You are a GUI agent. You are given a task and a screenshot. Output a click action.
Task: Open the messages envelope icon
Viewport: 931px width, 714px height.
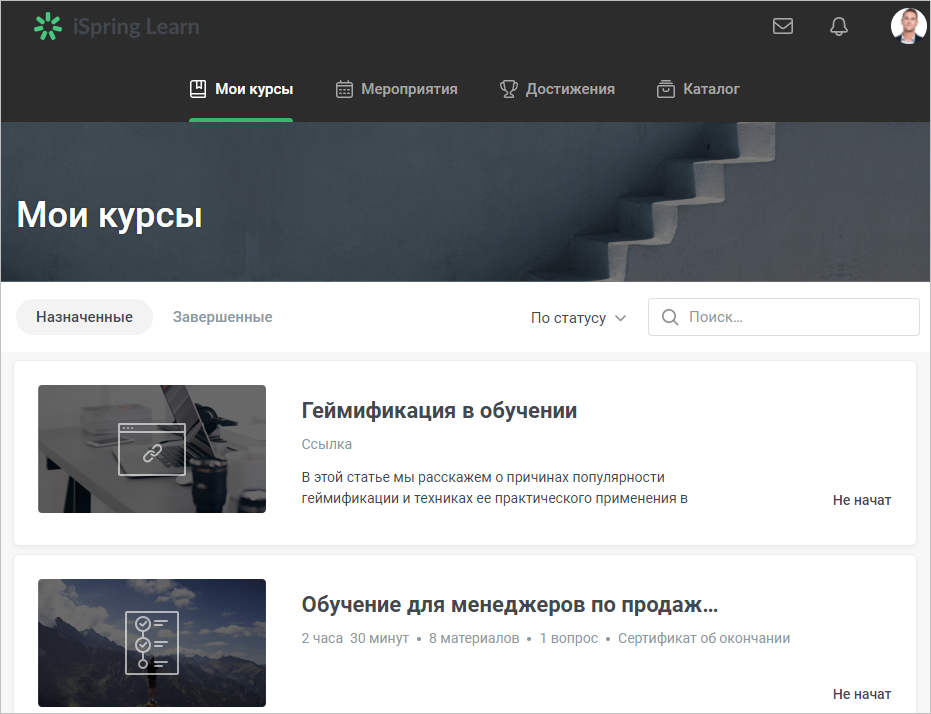(783, 26)
